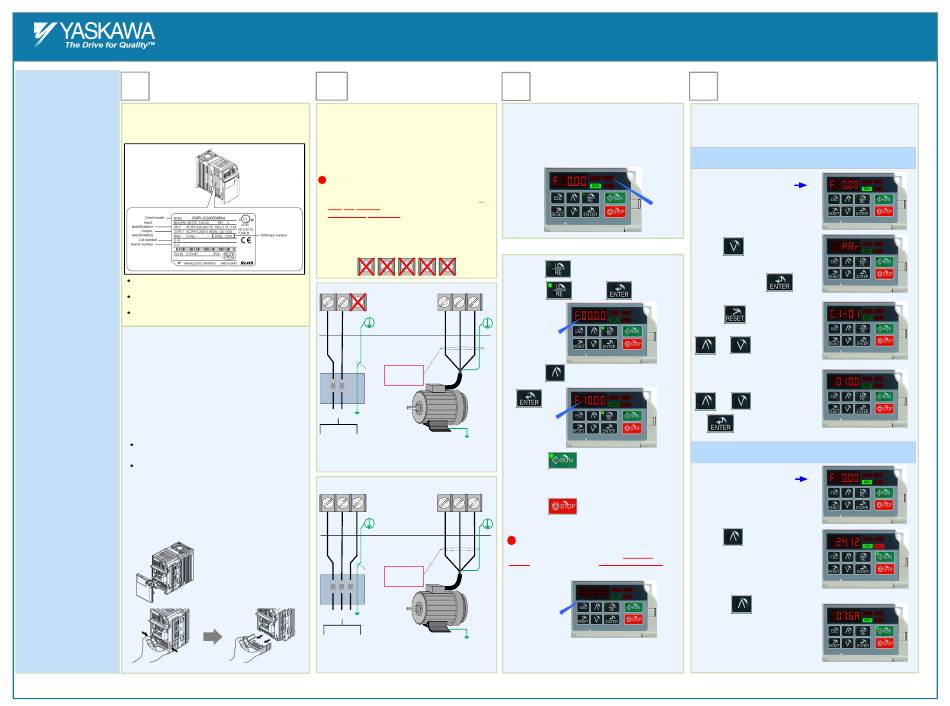Click the two-pole fuse block in the upper wiring diagram
This screenshot has width=950, height=706.
click(x=342, y=388)
